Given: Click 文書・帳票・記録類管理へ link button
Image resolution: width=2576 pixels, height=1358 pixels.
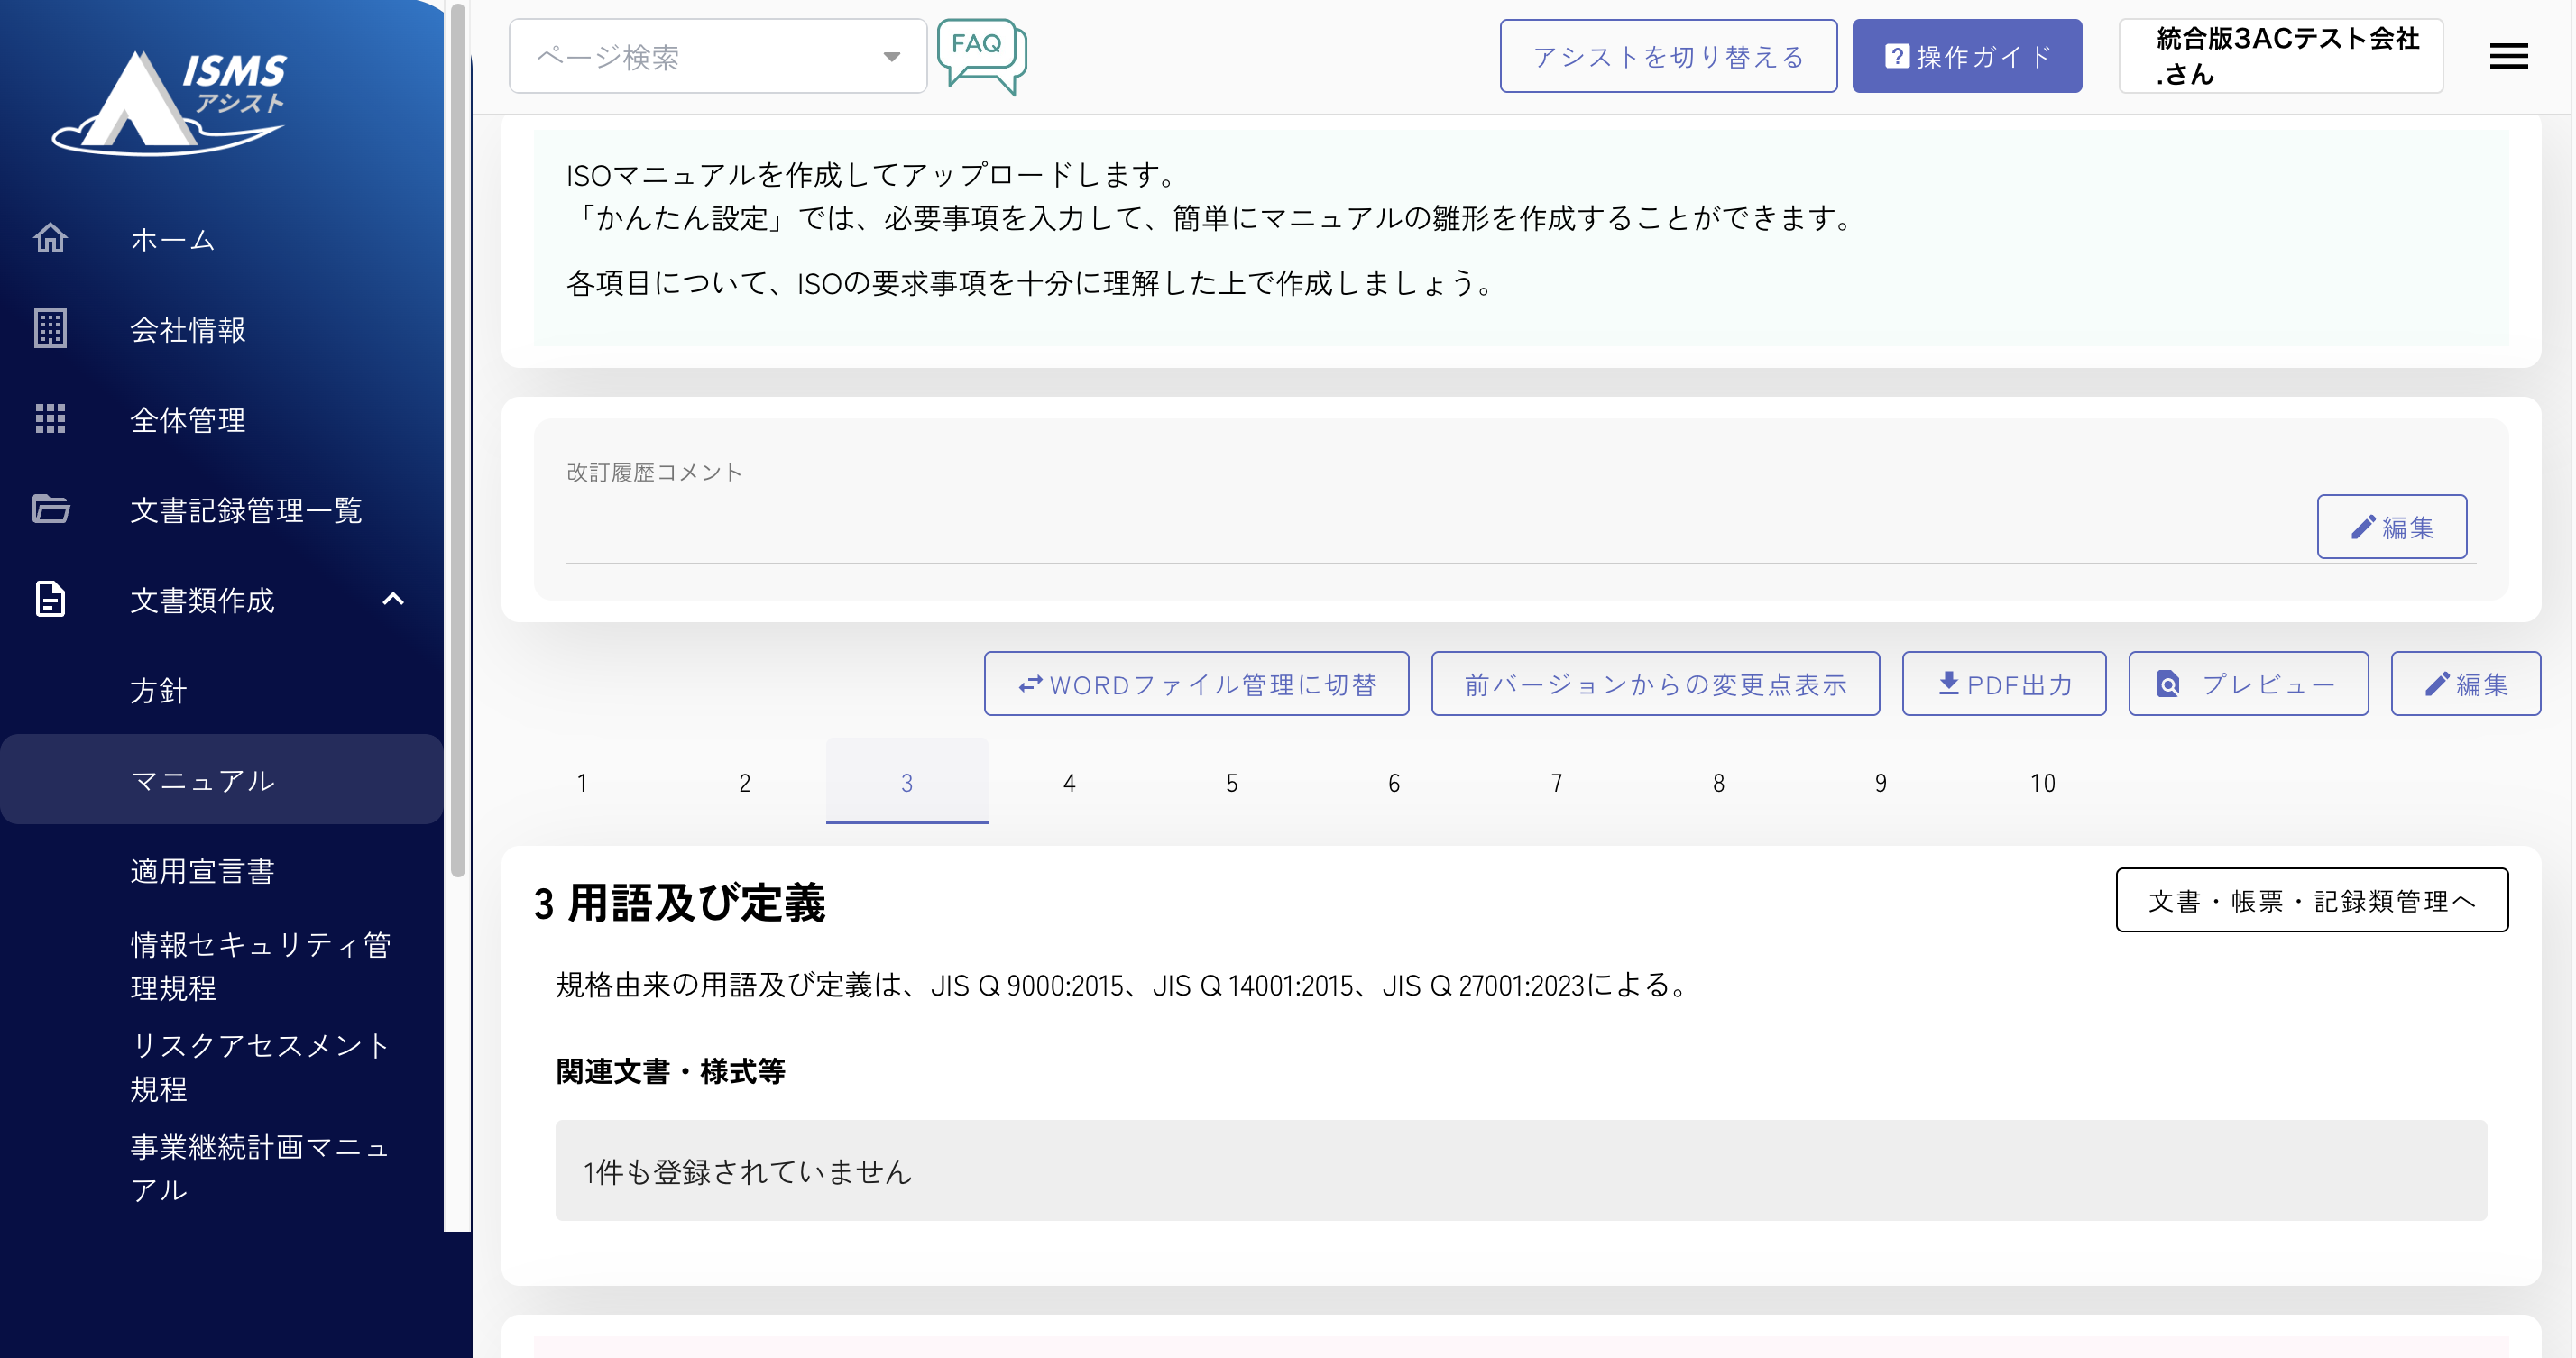Looking at the screenshot, I should coord(2311,900).
